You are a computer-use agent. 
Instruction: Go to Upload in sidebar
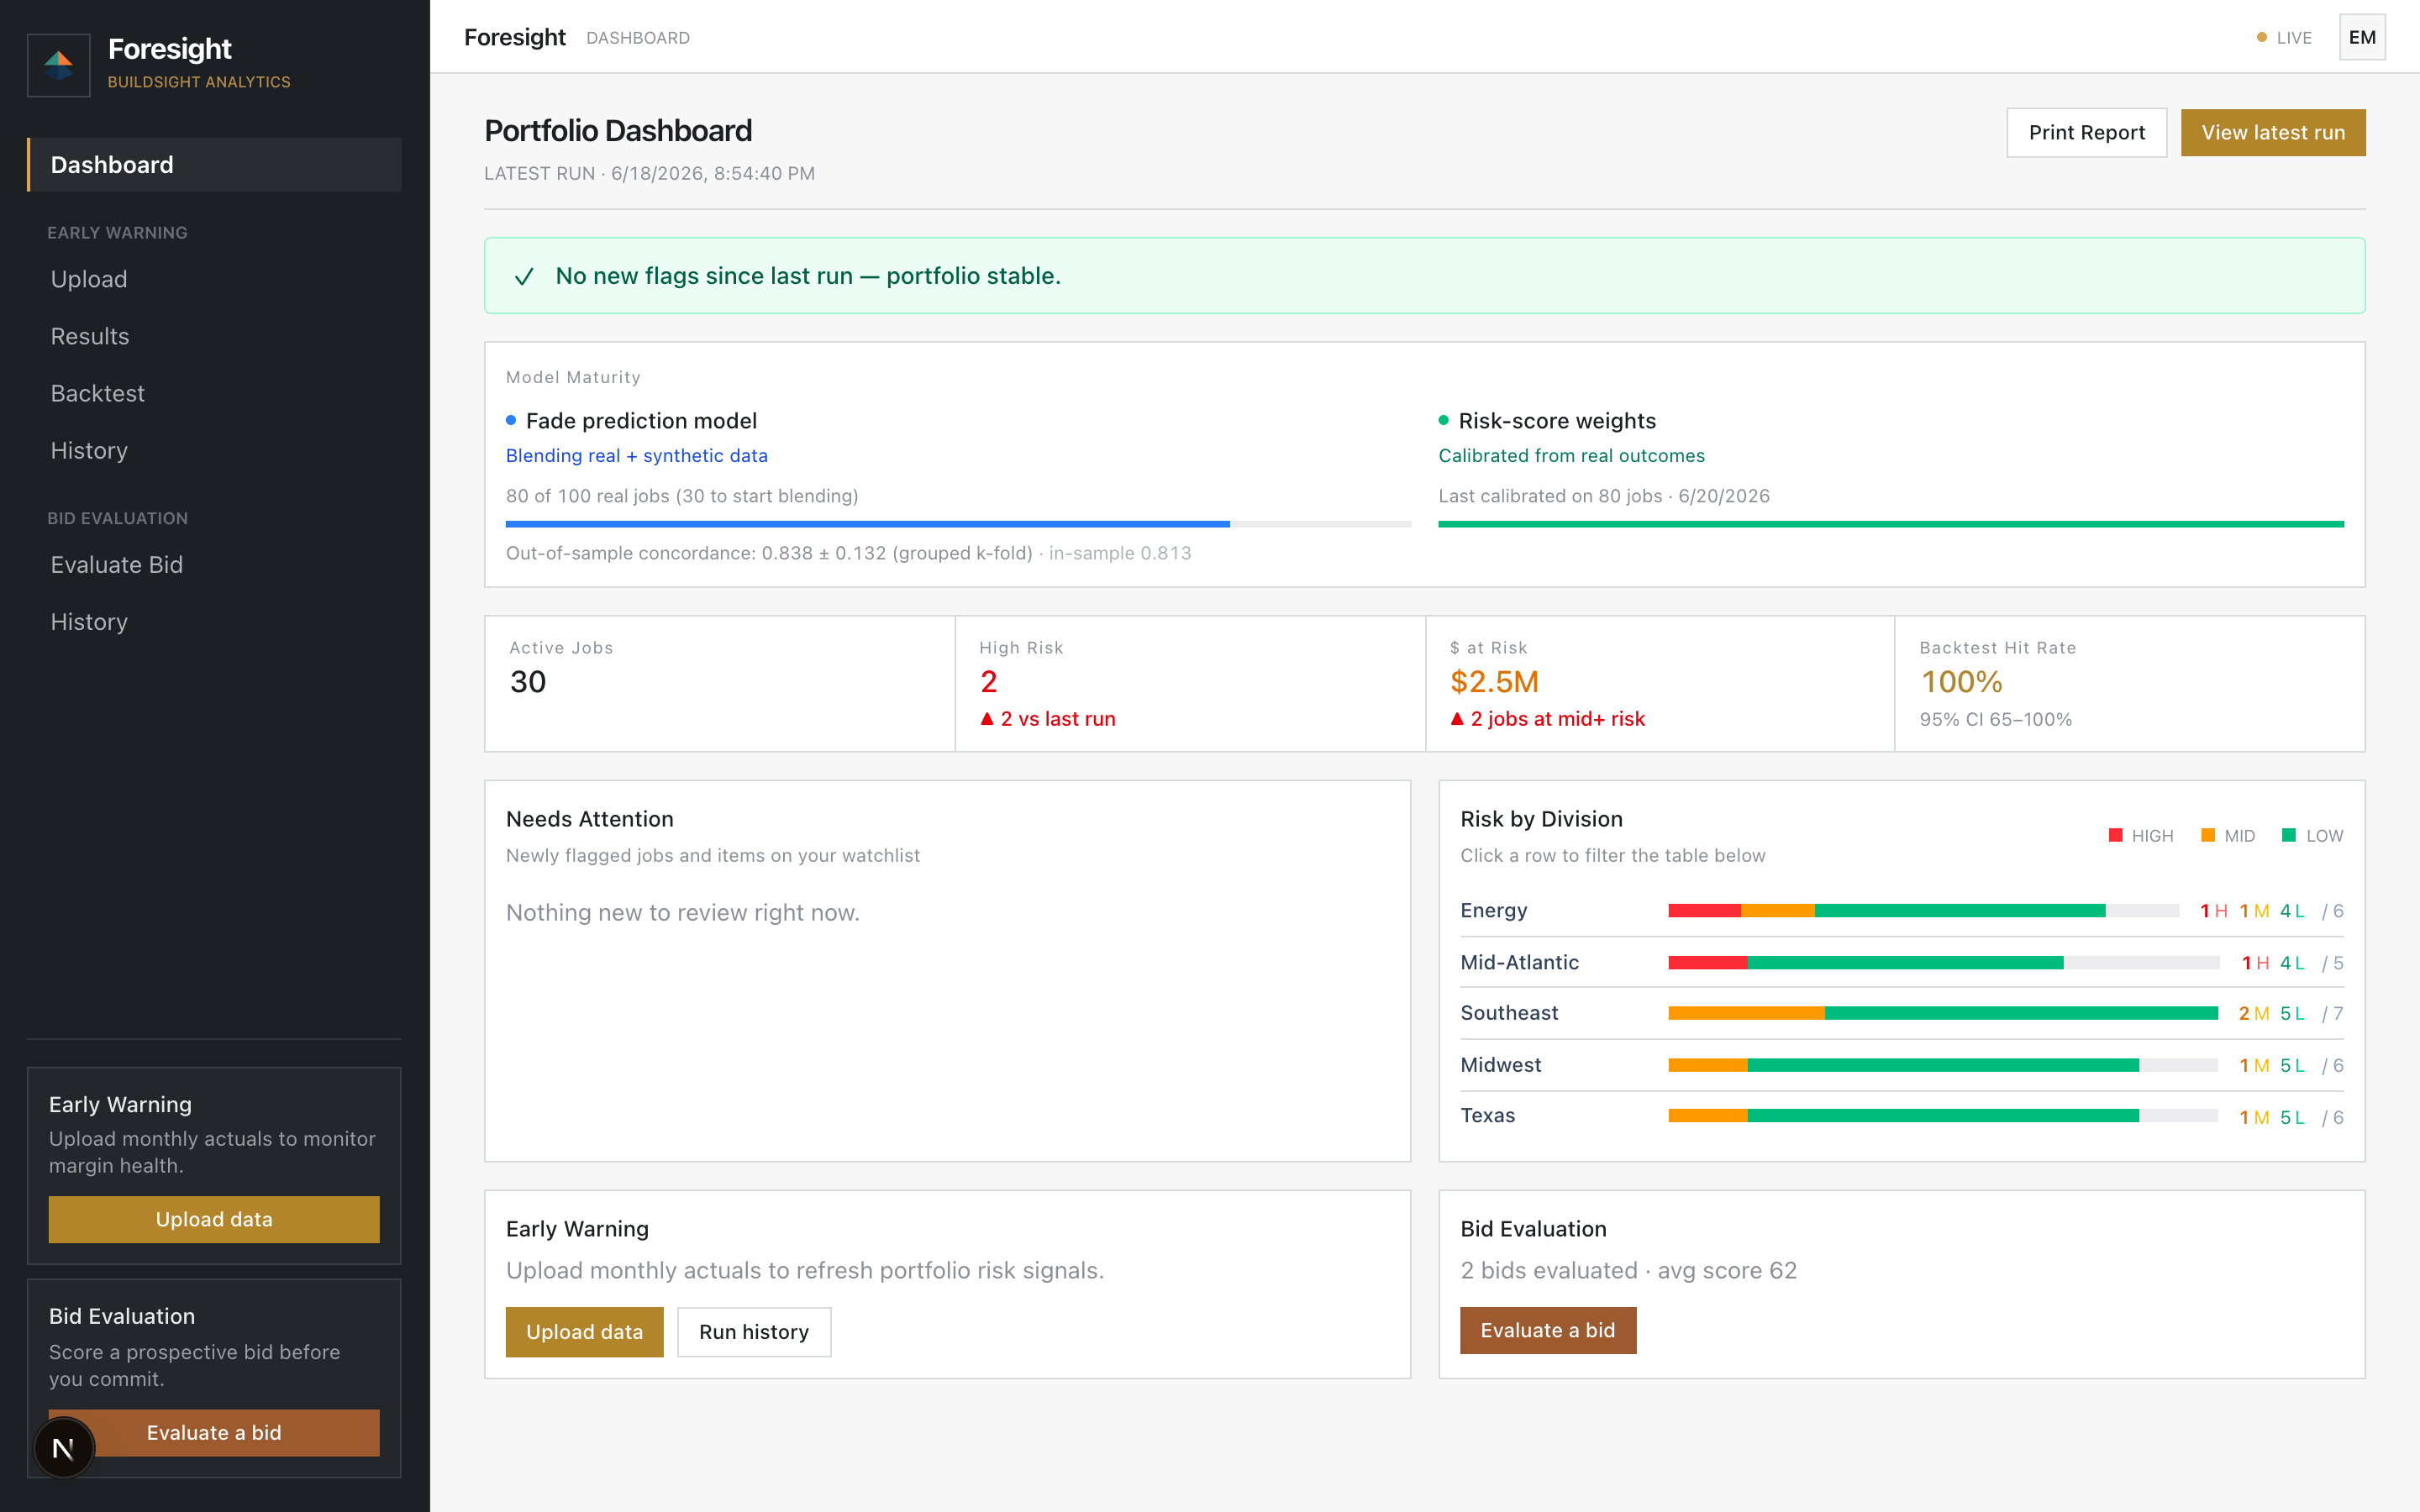pyautogui.click(x=89, y=279)
